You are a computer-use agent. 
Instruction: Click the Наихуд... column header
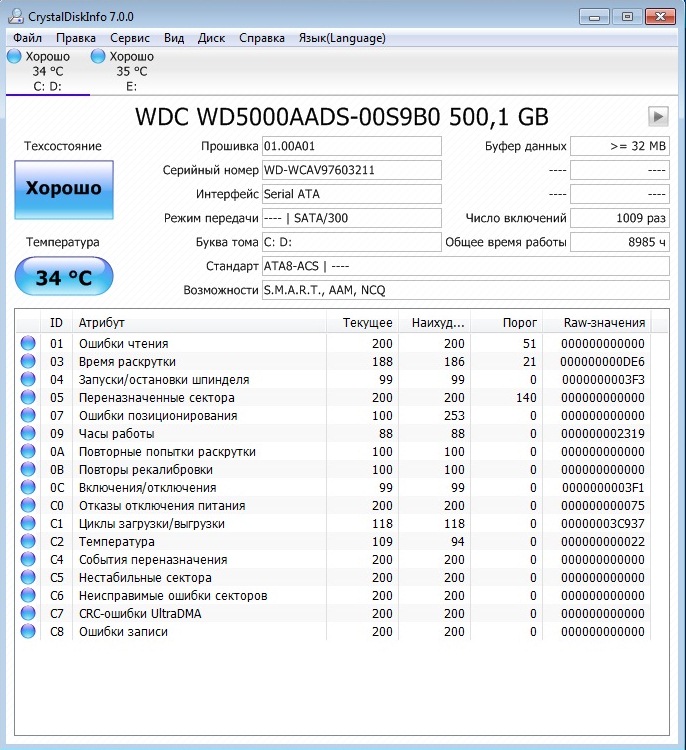[434, 323]
